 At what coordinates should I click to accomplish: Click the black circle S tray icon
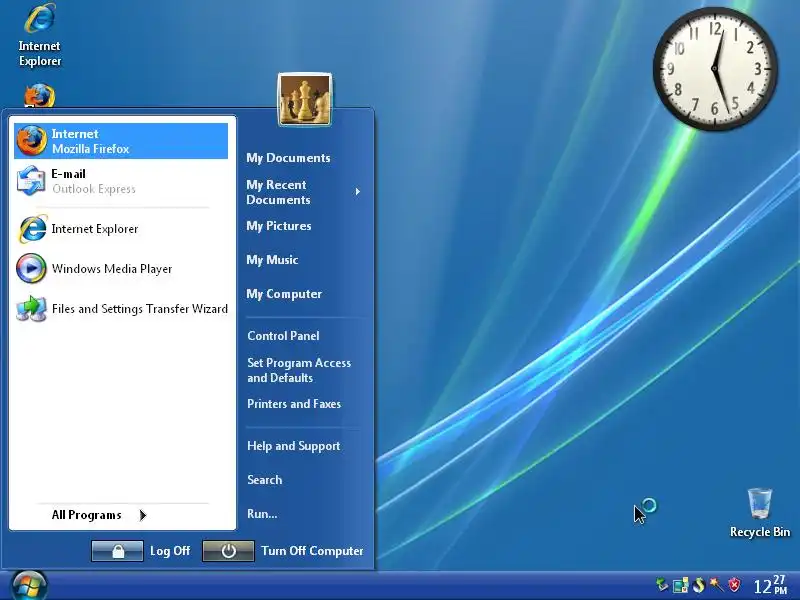tap(698, 585)
